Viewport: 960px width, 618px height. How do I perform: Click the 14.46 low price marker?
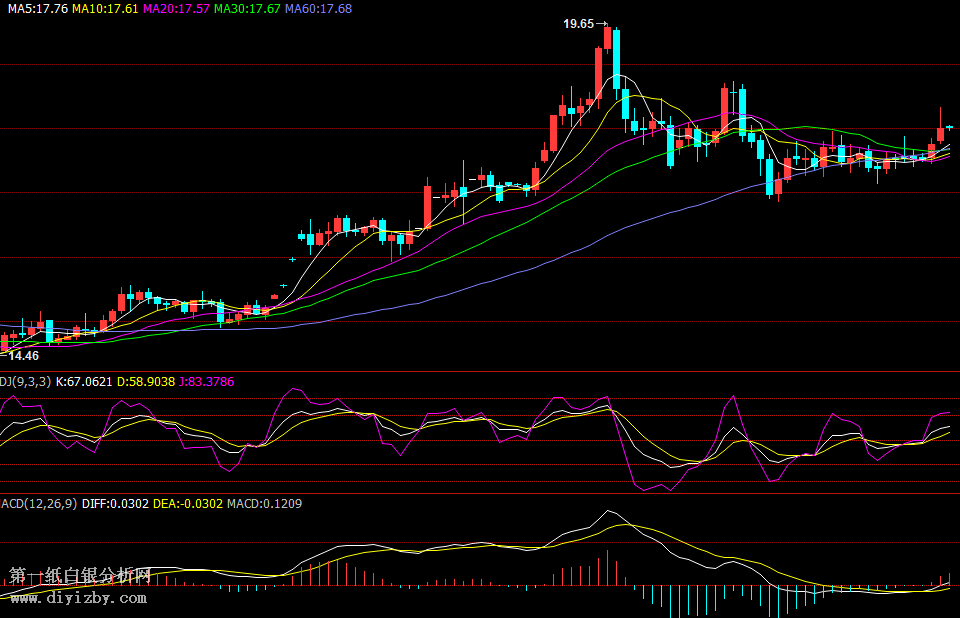(x=24, y=355)
